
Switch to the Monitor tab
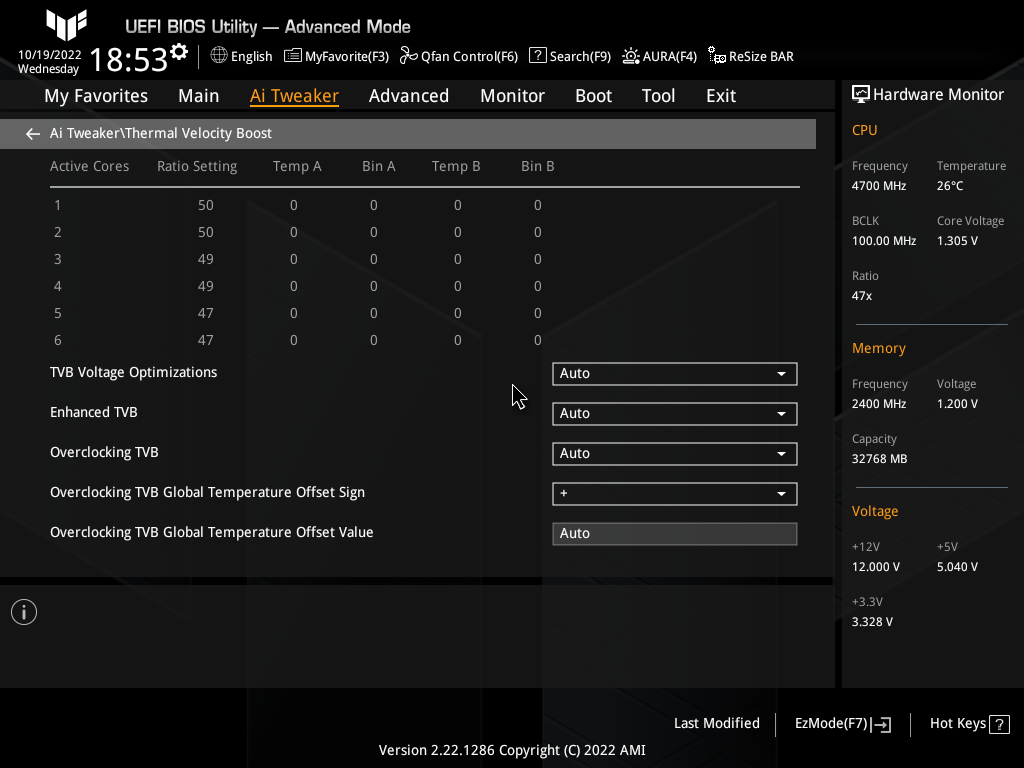tap(512, 95)
